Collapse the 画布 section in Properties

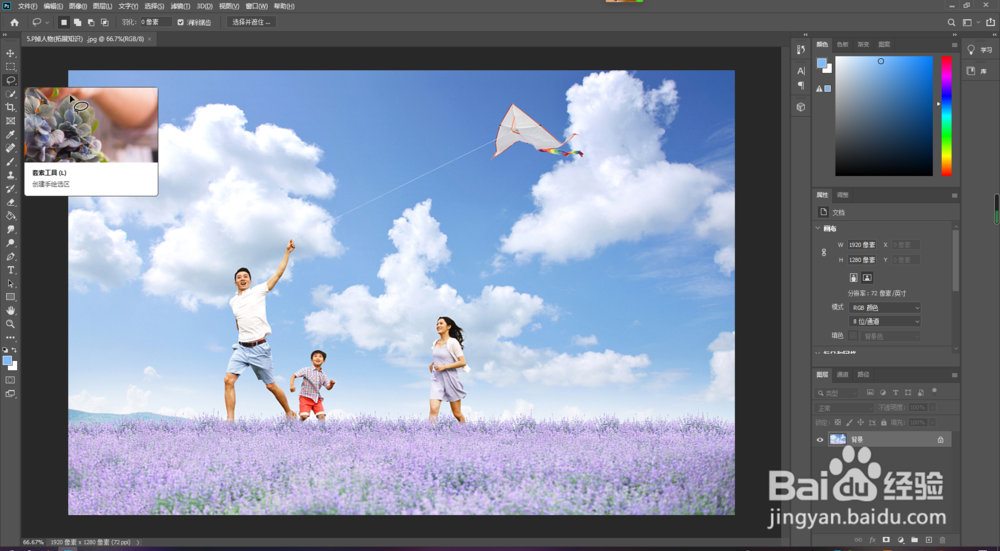818,228
